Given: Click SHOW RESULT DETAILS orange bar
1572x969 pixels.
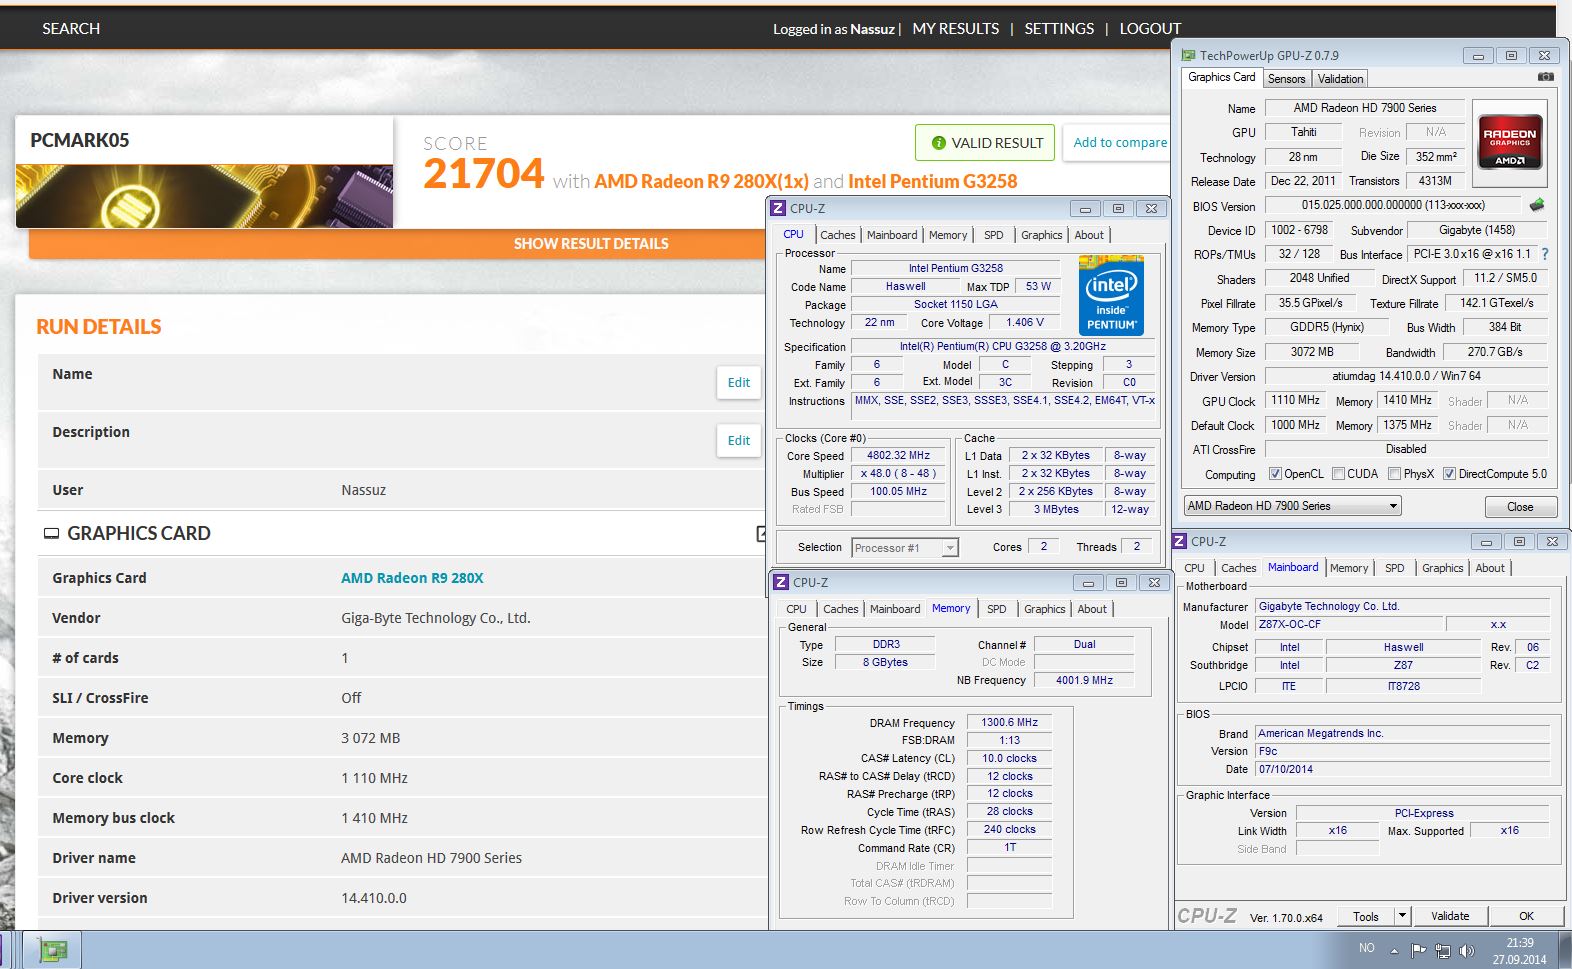Looking at the screenshot, I should (x=397, y=244).
